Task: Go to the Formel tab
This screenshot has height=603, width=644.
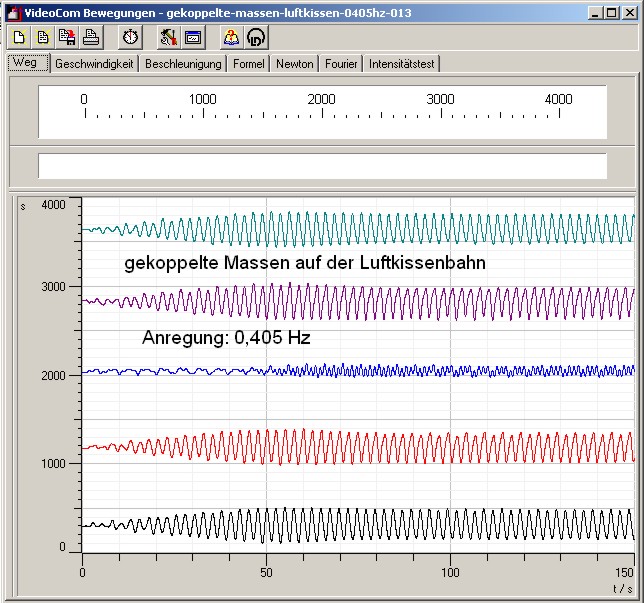Action: click(x=249, y=64)
